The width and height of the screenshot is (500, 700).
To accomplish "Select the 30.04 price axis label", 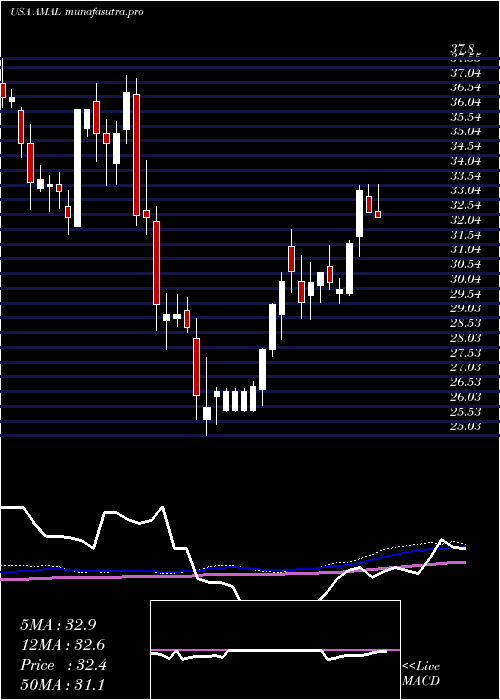I will click(466, 279).
